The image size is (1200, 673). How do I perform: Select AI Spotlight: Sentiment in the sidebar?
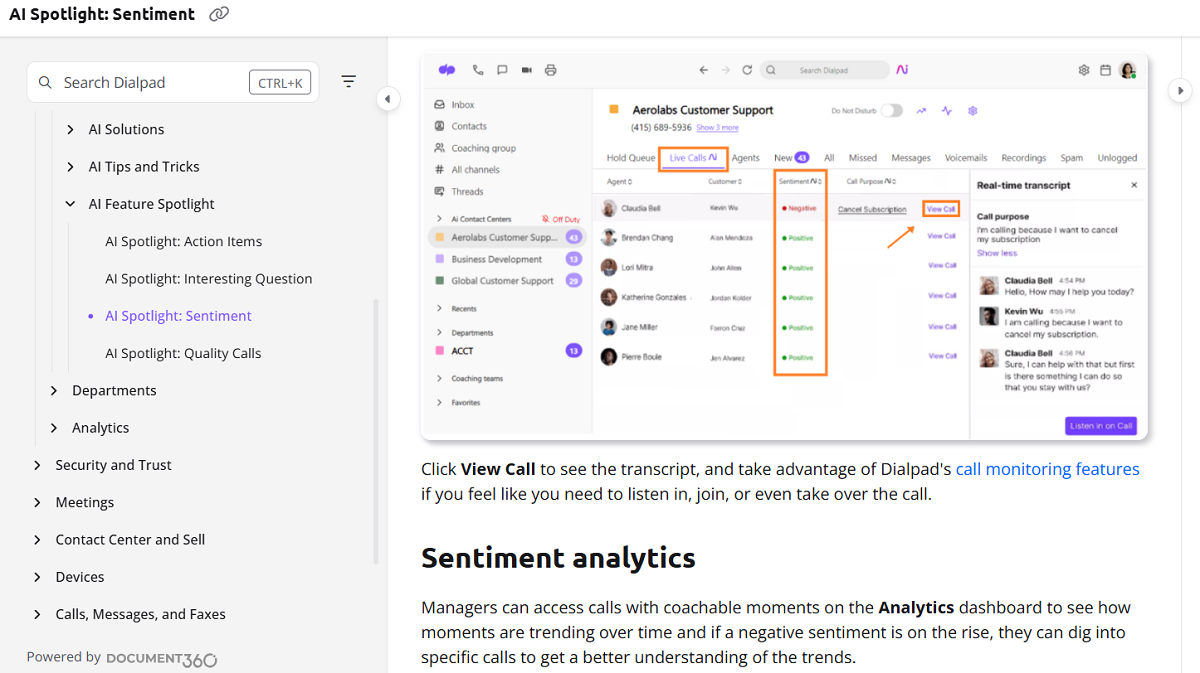pyautogui.click(x=178, y=316)
